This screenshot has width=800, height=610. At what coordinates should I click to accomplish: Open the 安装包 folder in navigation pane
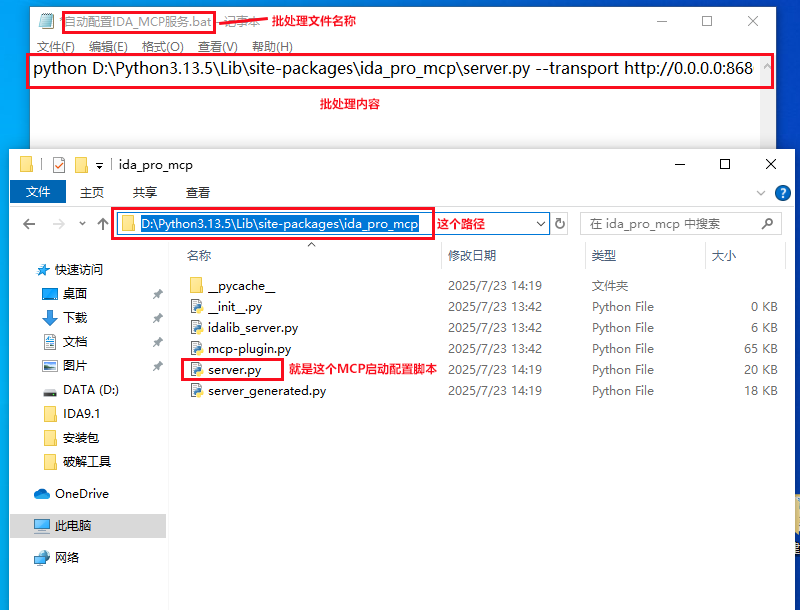pos(81,438)
